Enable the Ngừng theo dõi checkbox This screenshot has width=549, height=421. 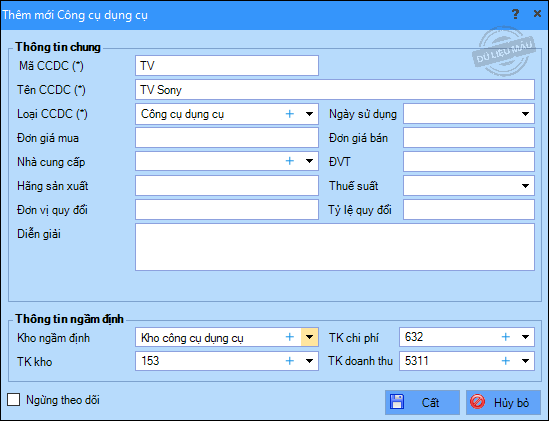click(14, 400)
